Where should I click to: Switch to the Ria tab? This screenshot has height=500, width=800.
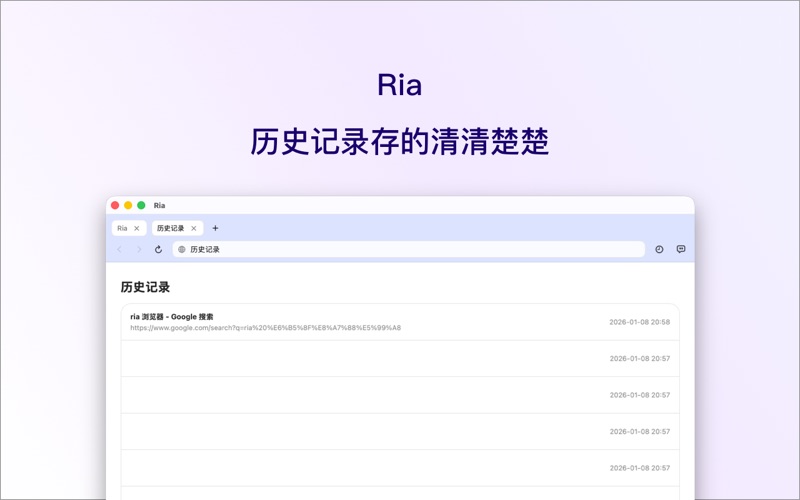point(129,228)
